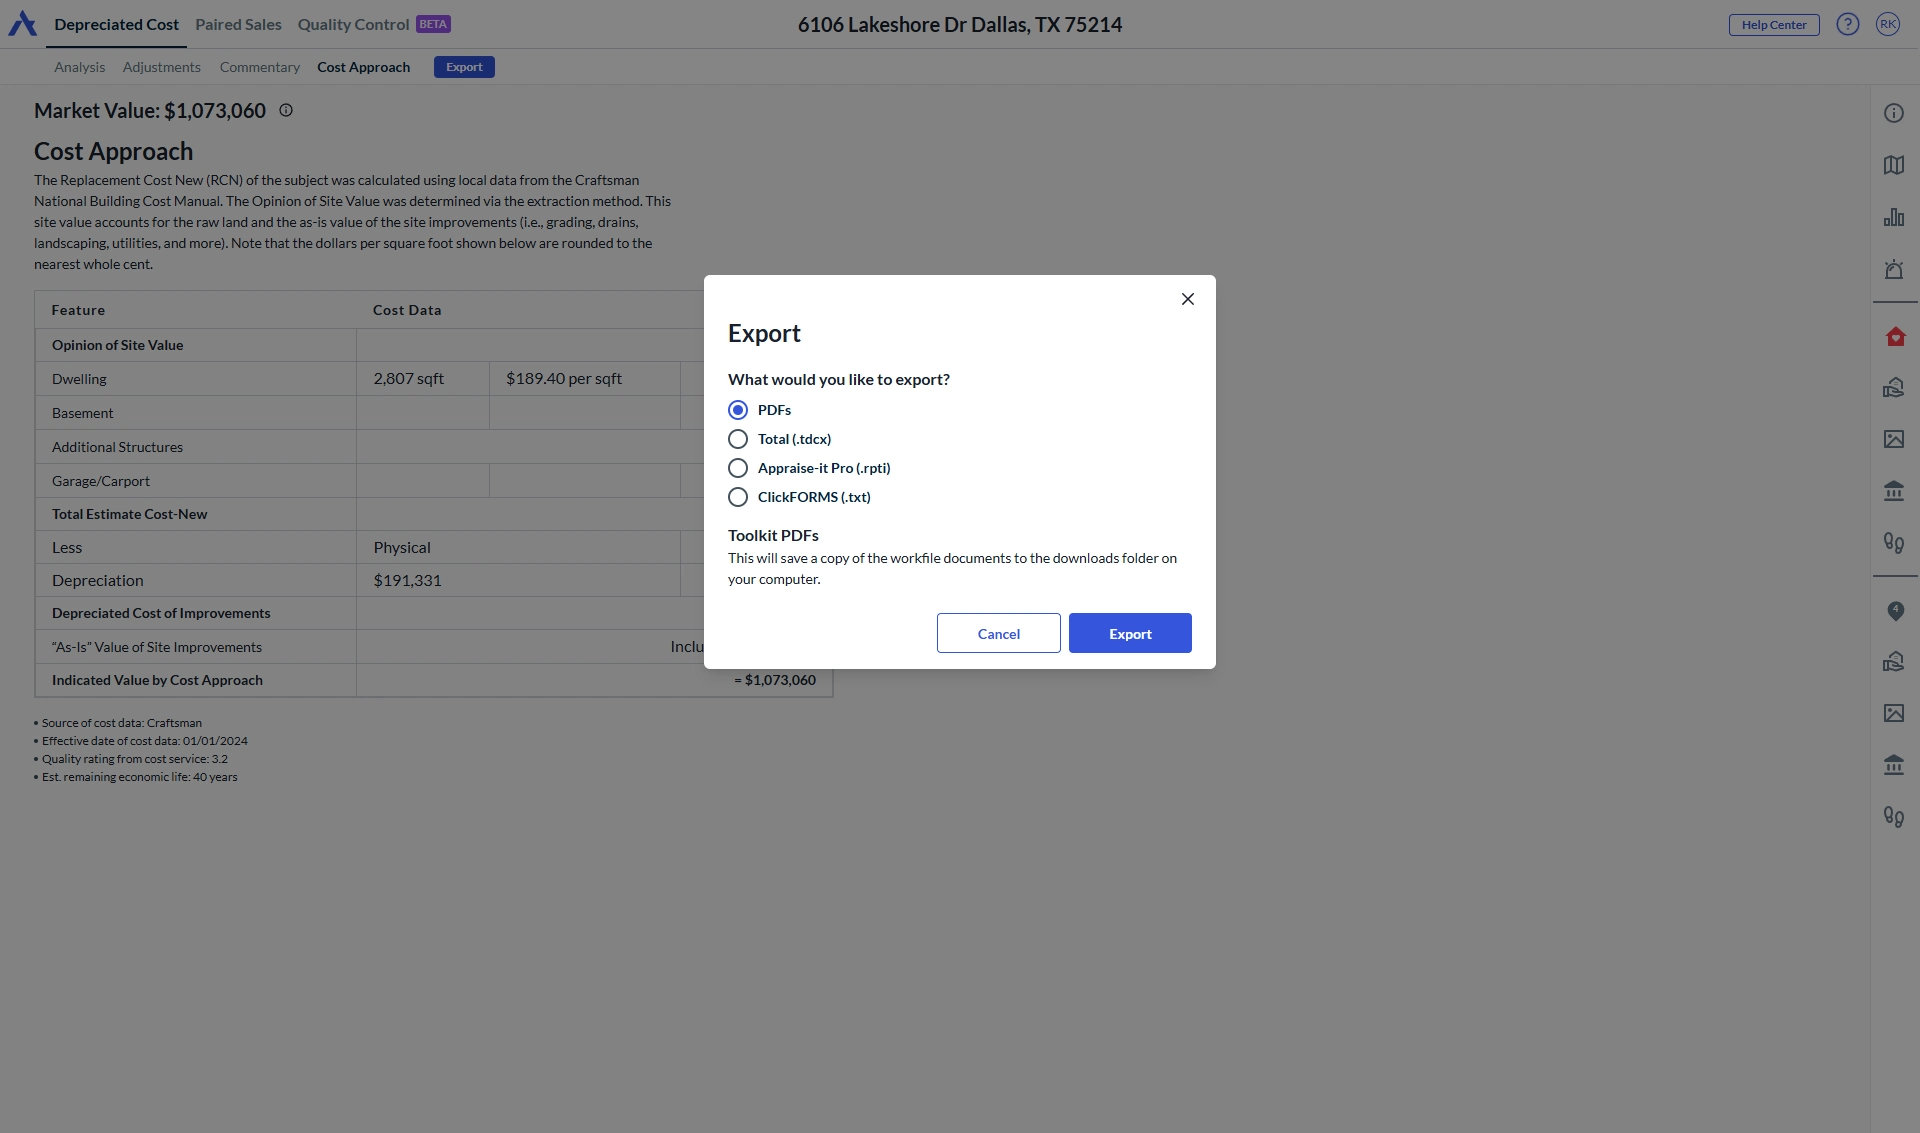Switch to Paired Sales tab
The height and width of the screenshot is (1133, 1920).
coord(238,24)
